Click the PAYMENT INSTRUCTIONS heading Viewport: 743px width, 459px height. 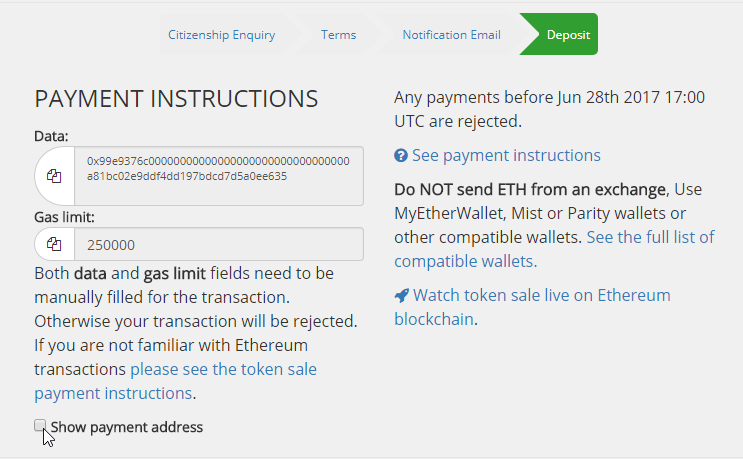pyautogui.click(x=176, y=99)
